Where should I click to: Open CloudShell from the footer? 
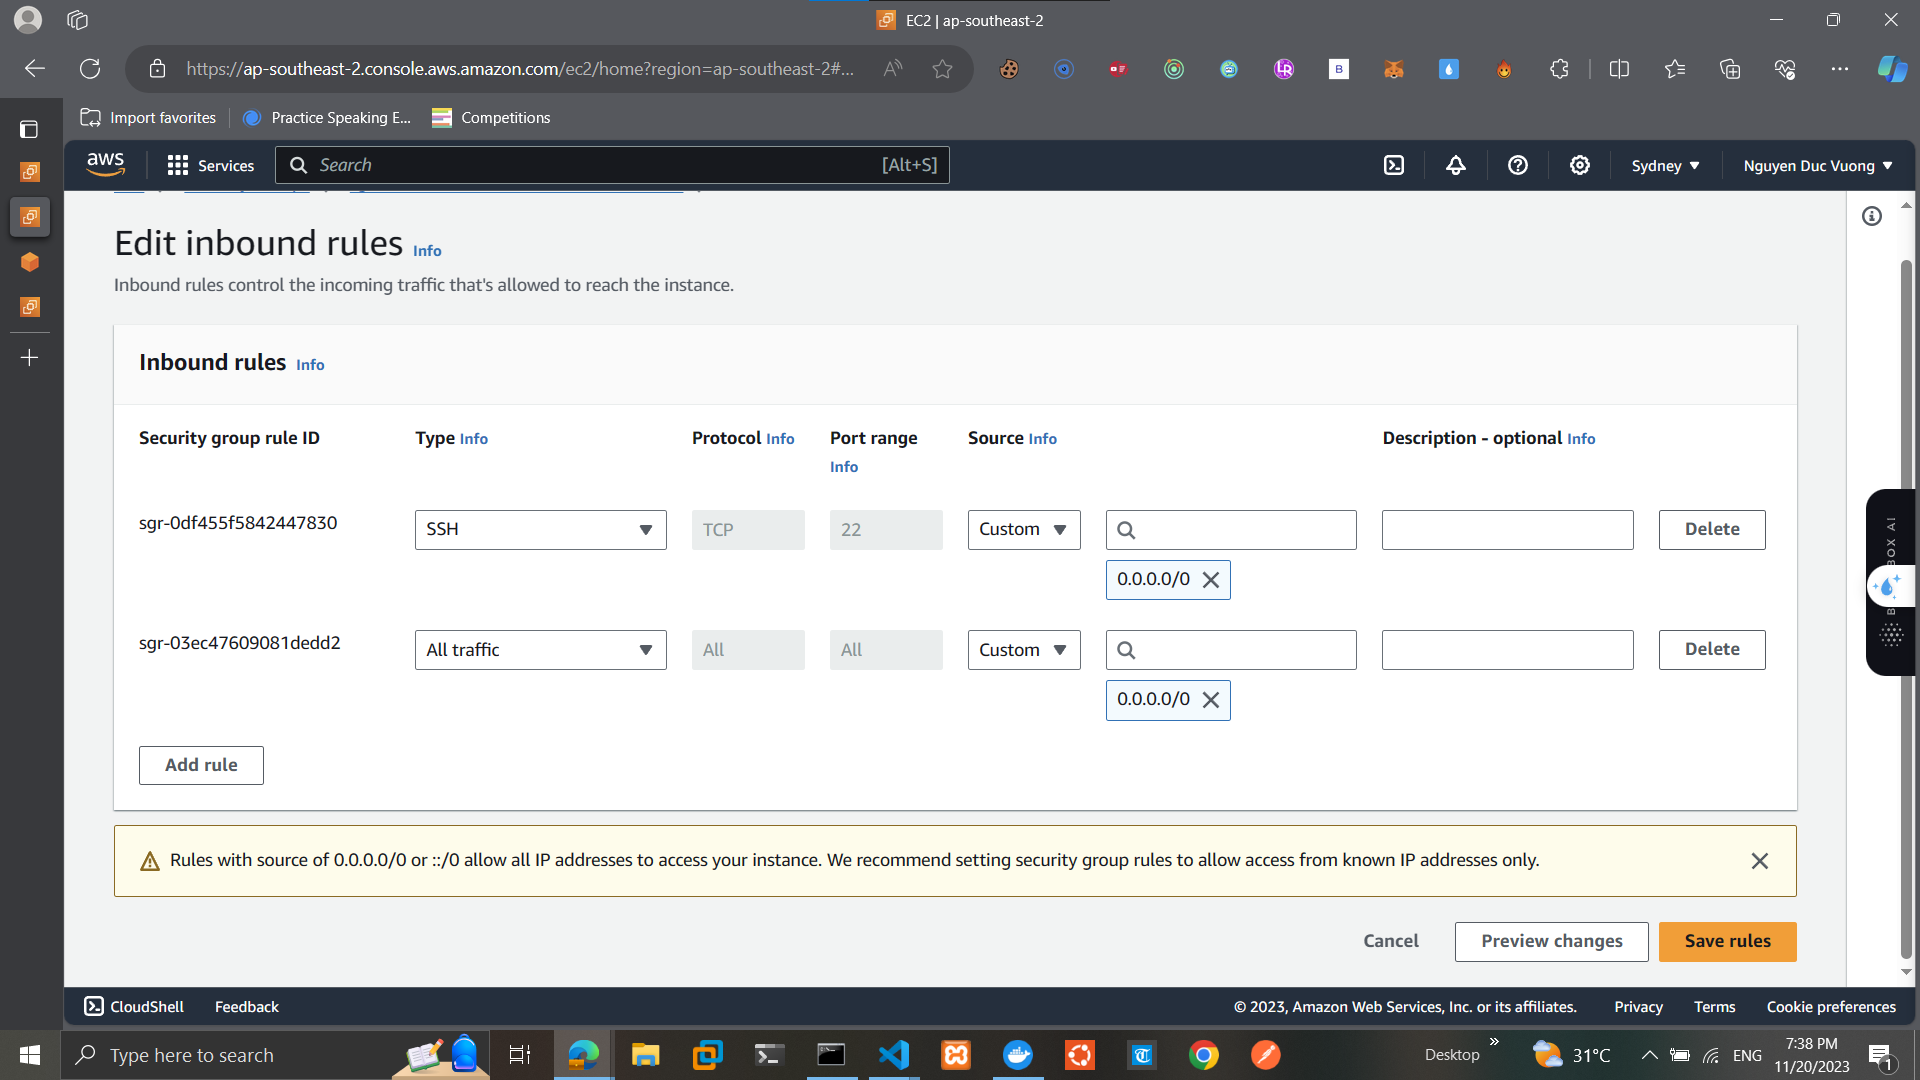[x=134, y=1007]
